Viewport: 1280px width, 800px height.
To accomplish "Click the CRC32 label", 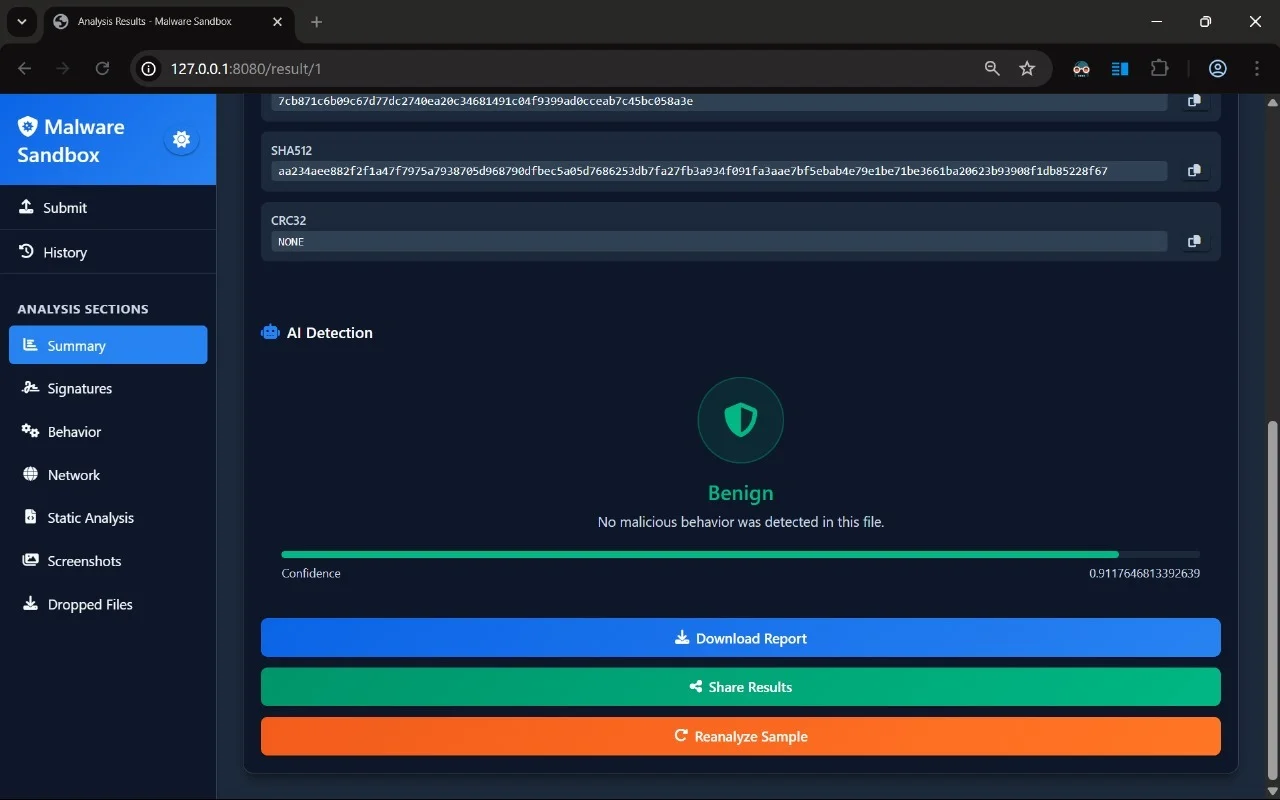I will click(x=288, y=221).
